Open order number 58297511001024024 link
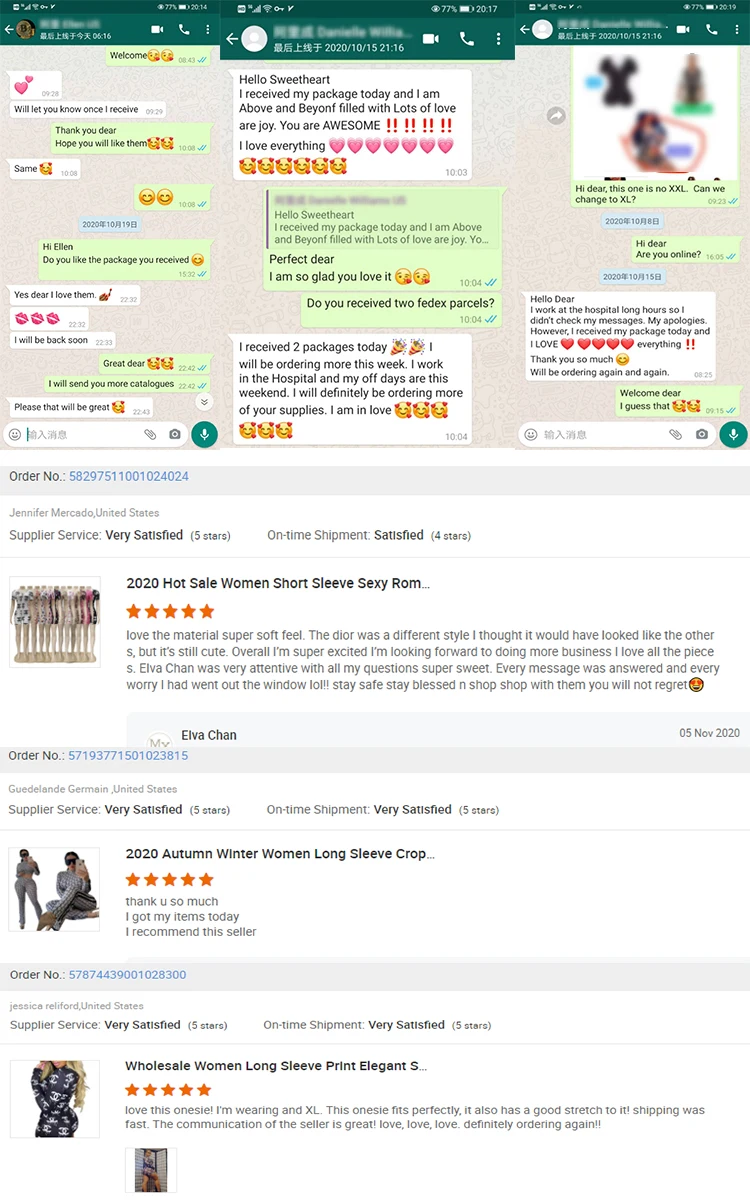 [128, 476]
